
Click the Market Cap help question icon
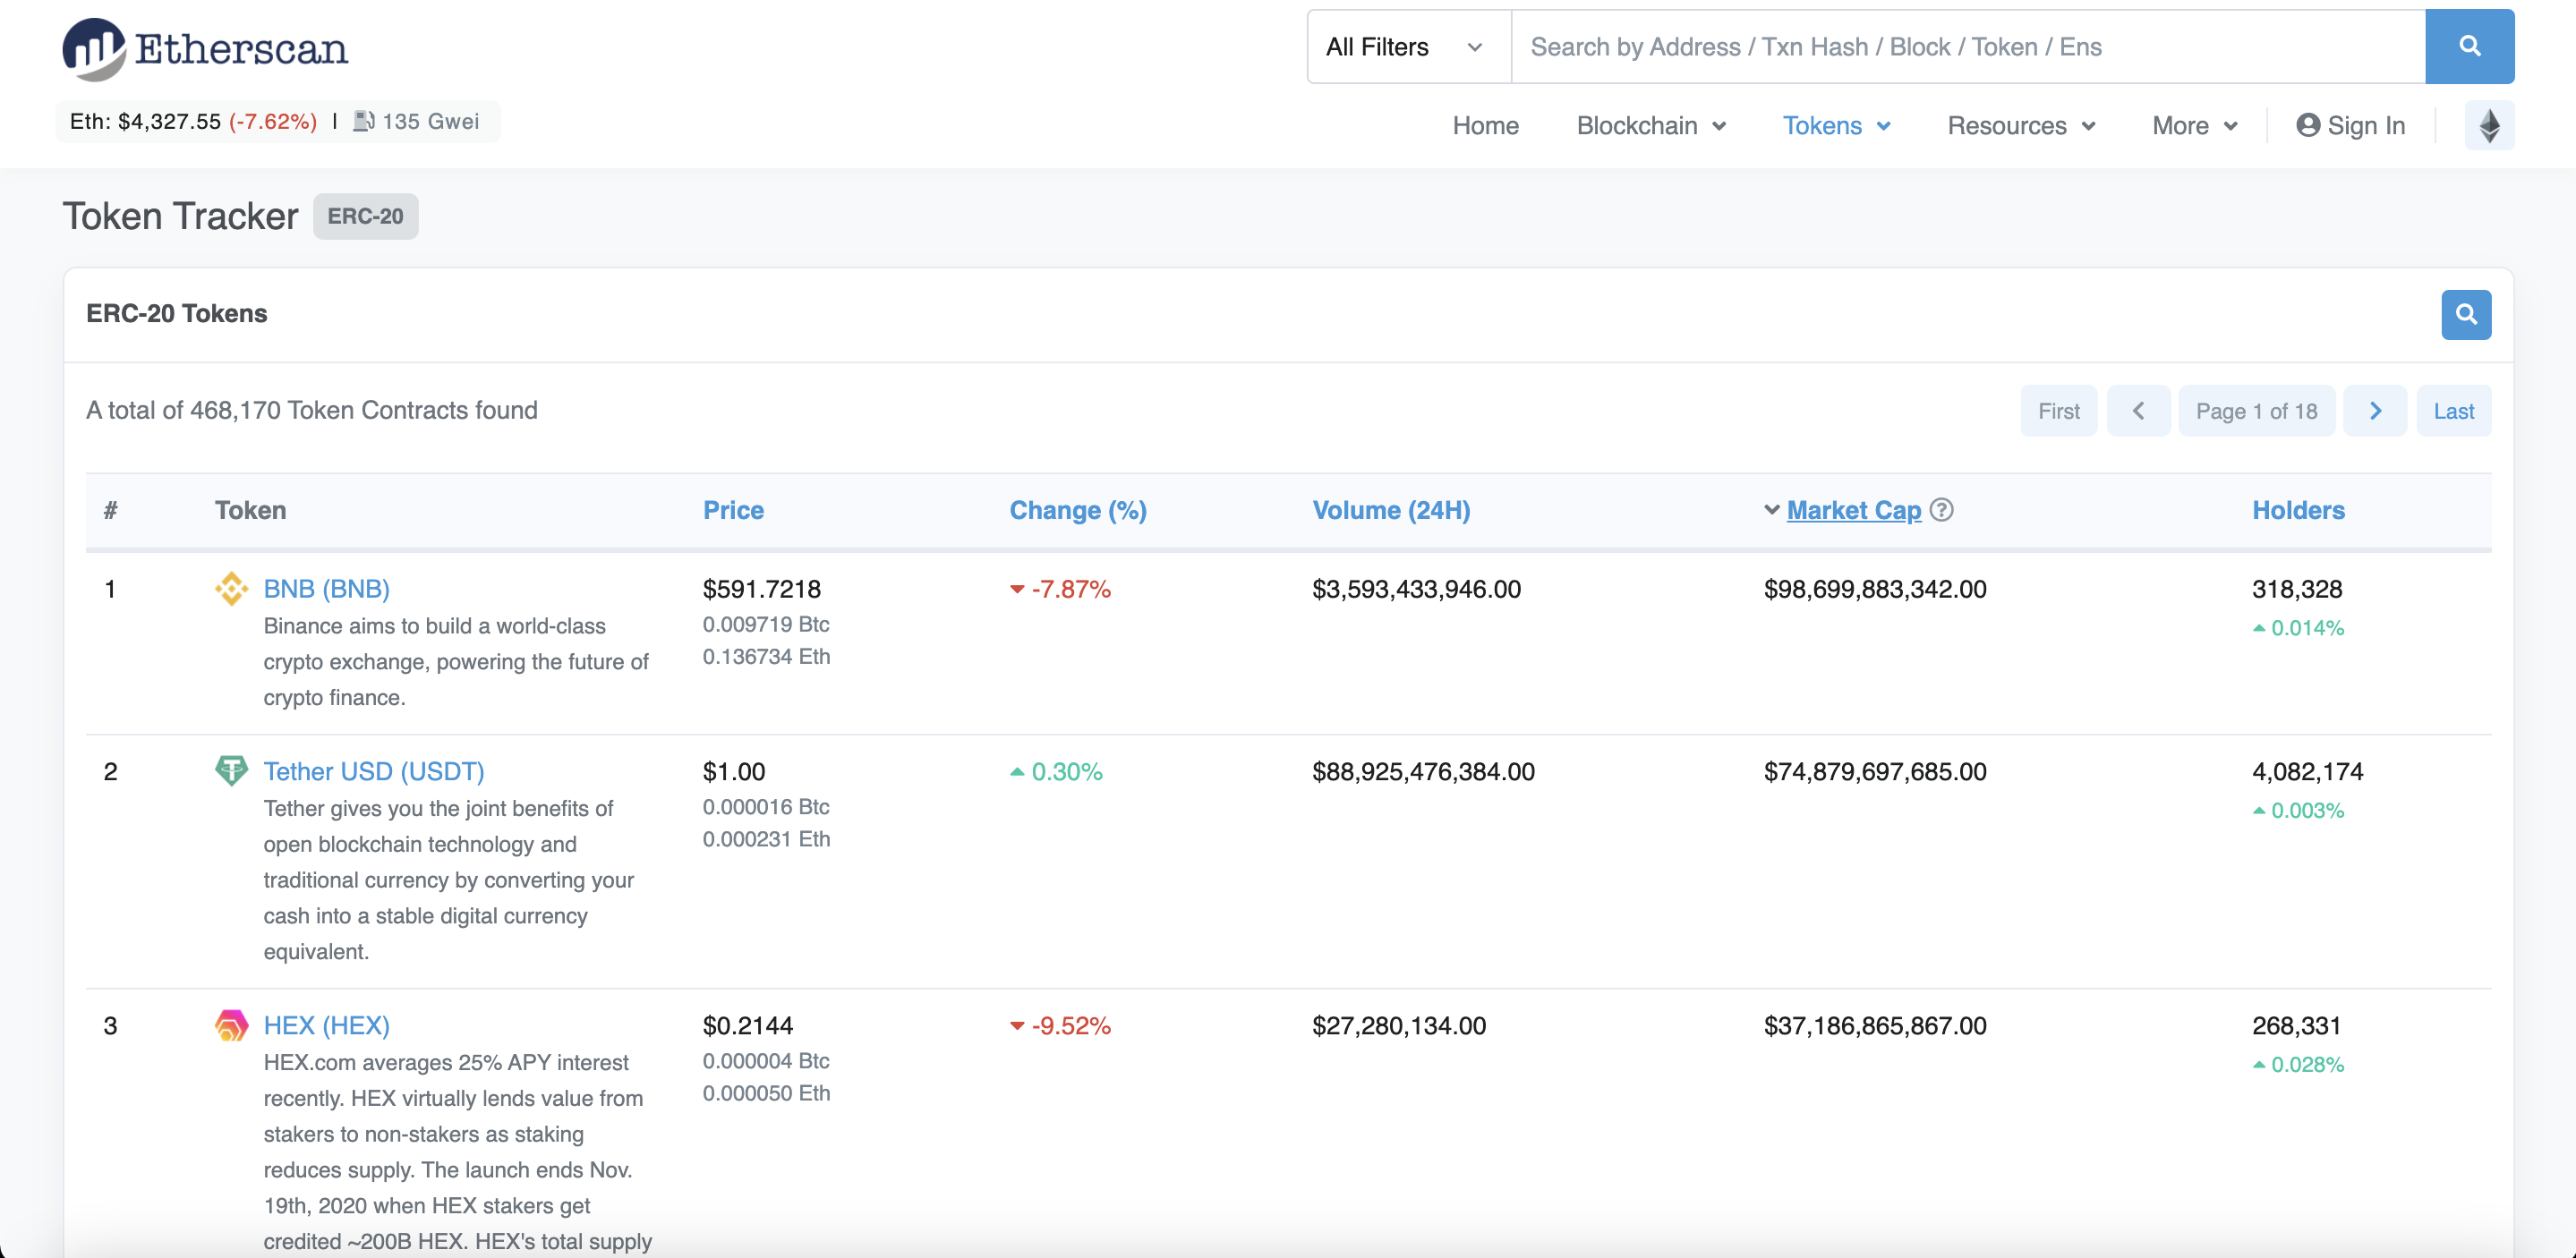click(1941, 510)
